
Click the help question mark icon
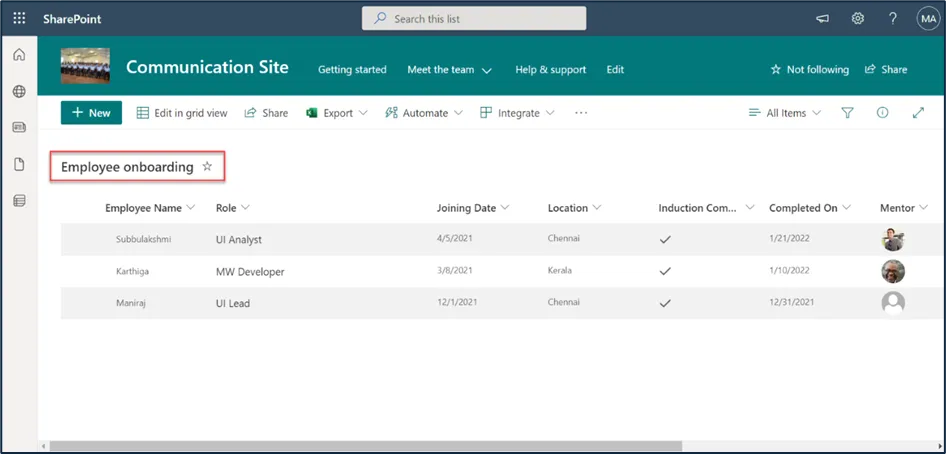[892, 18]
